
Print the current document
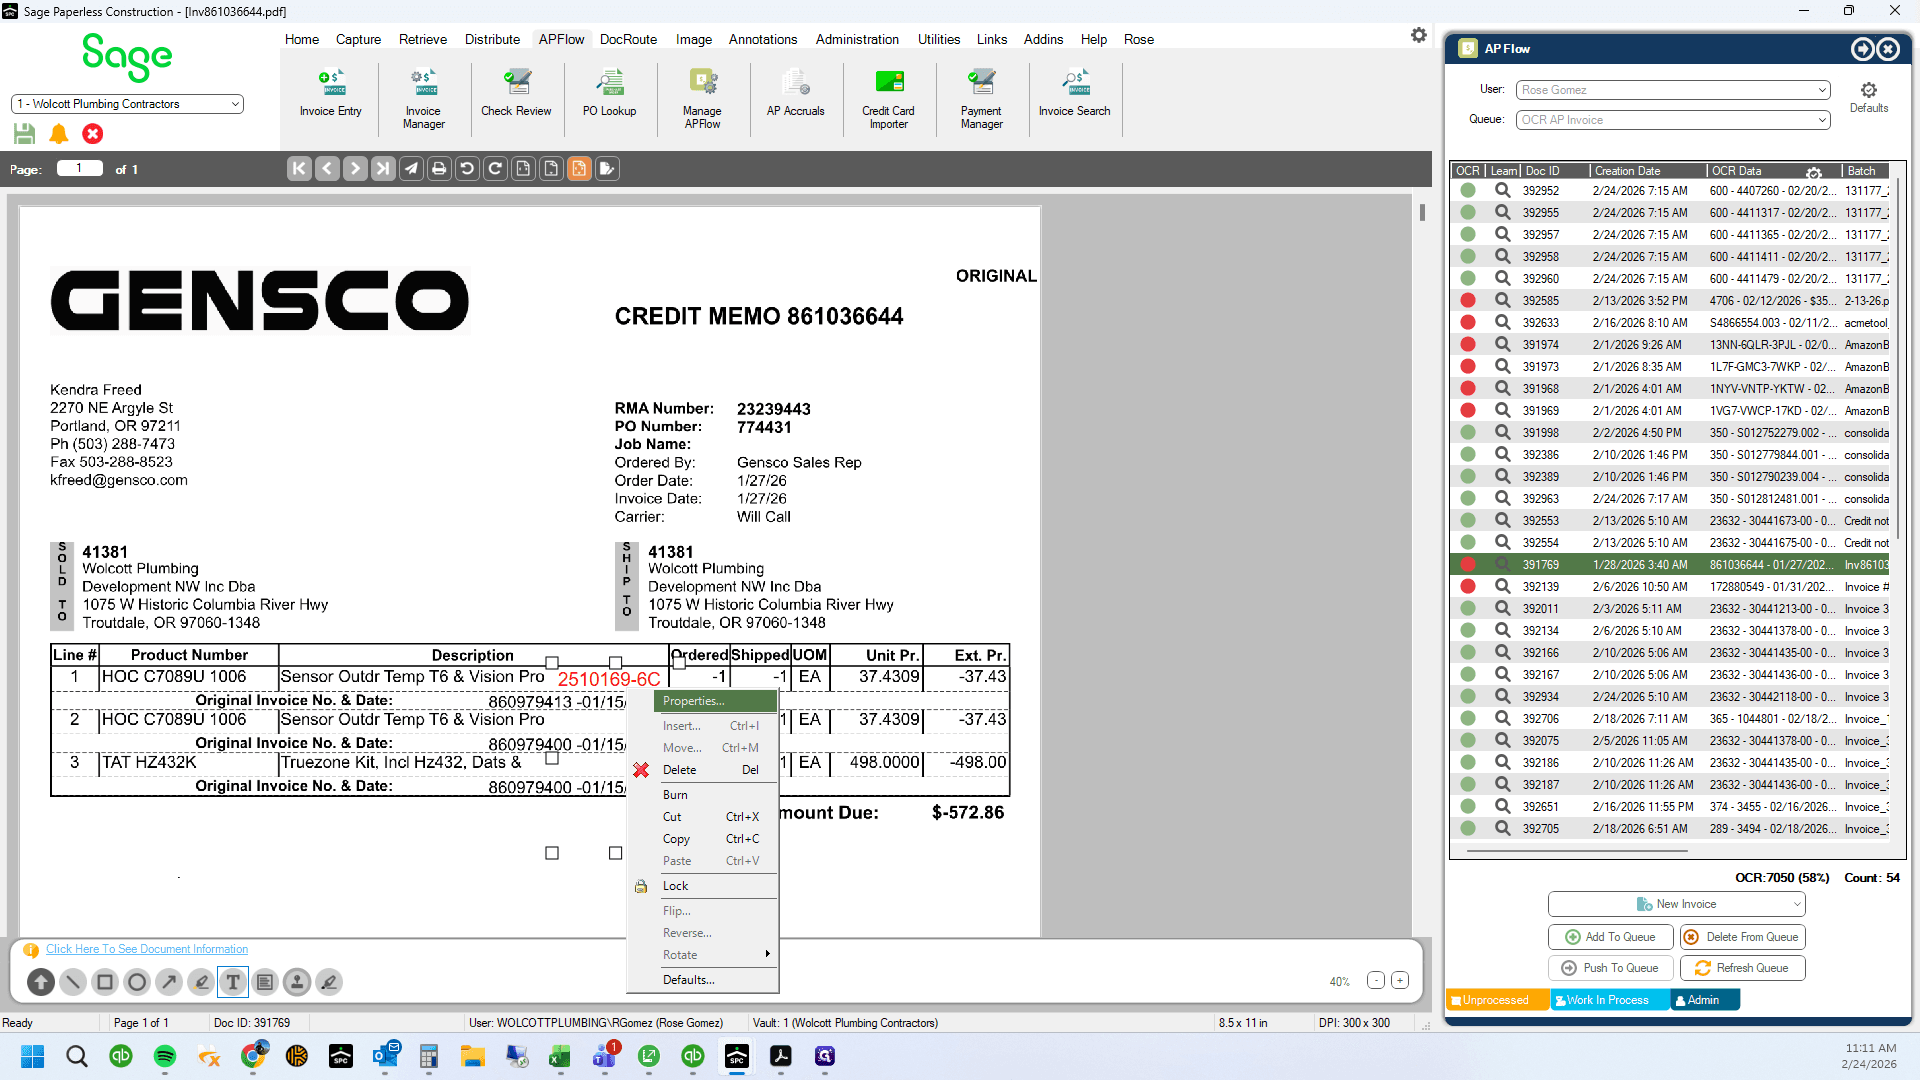pos(439,169)
